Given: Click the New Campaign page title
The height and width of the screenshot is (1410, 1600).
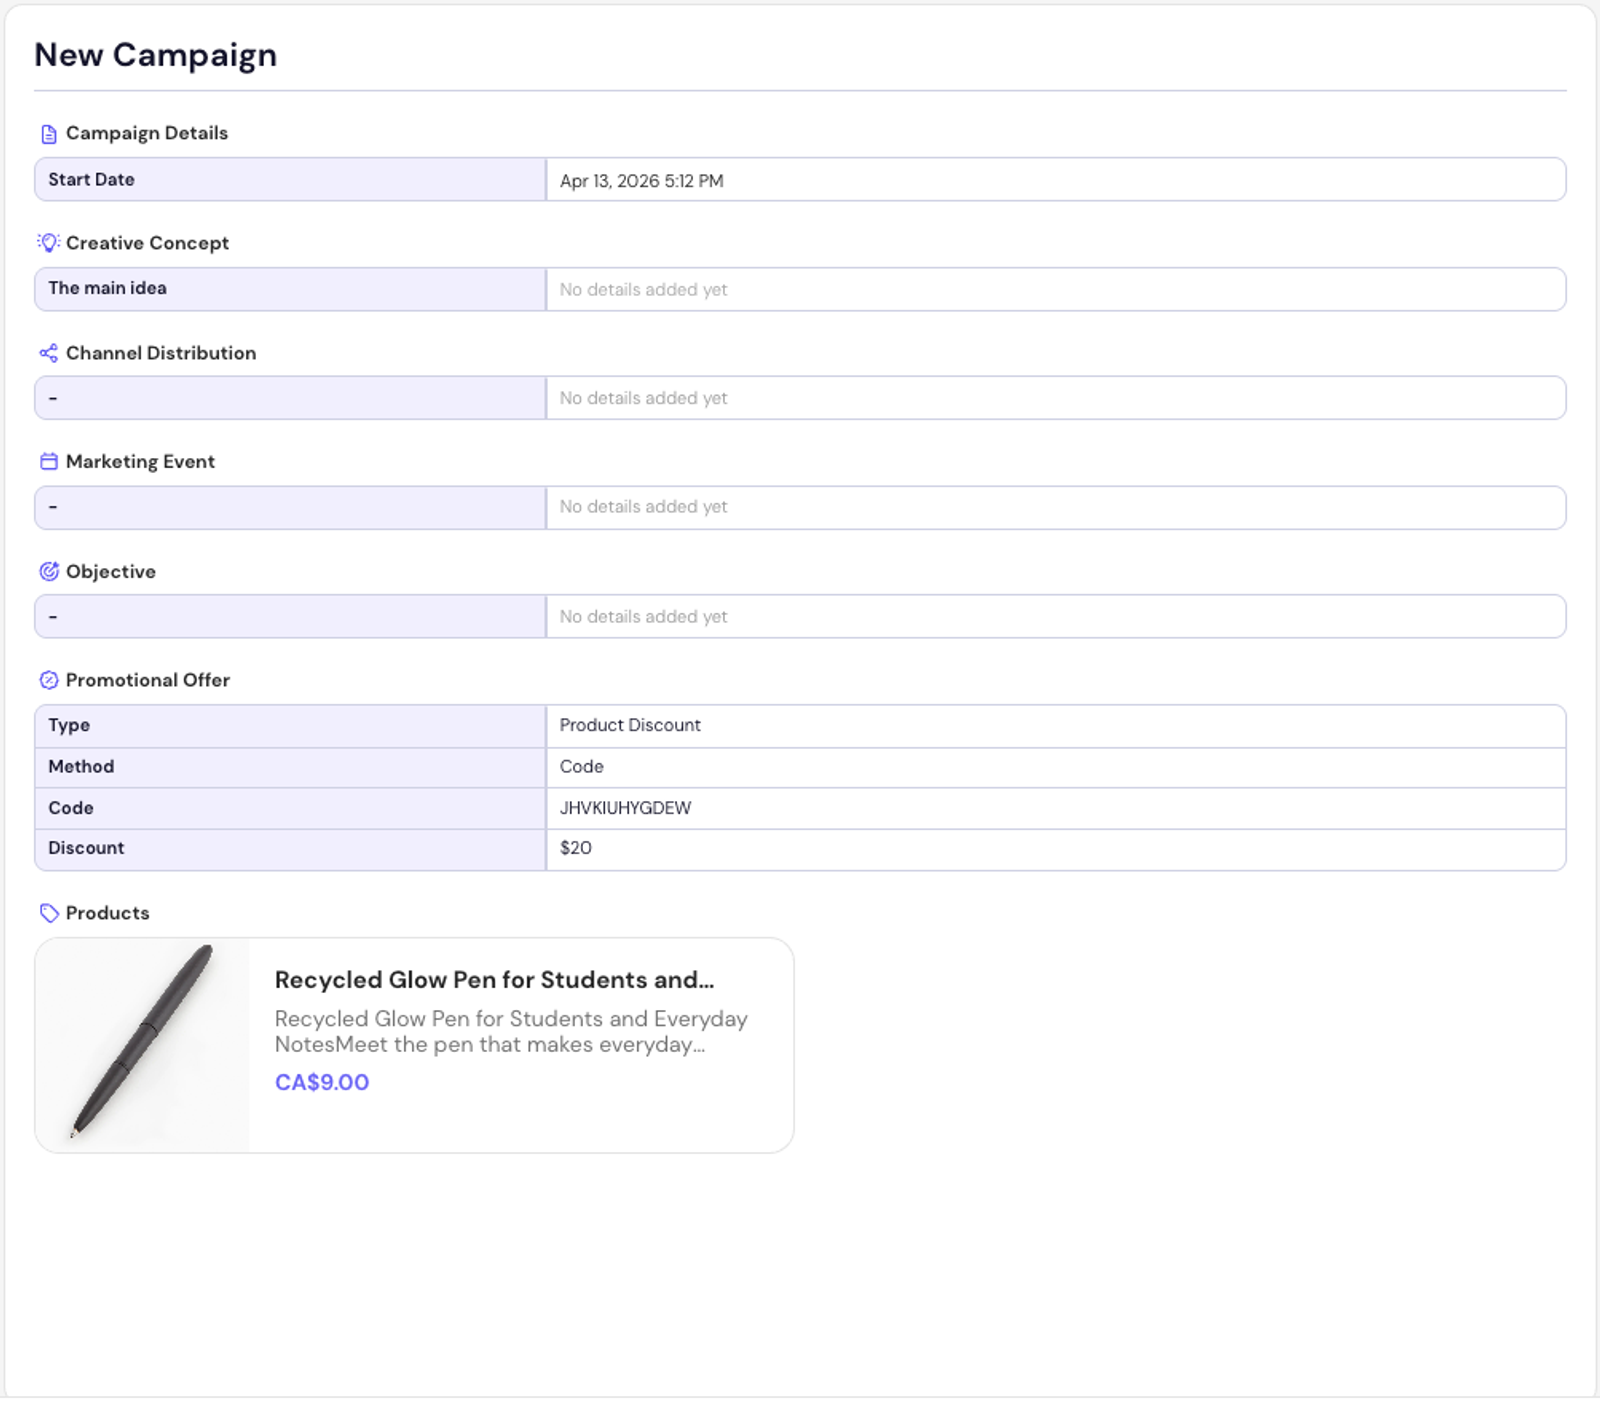Looking at the screenshot, I should 155,55.
